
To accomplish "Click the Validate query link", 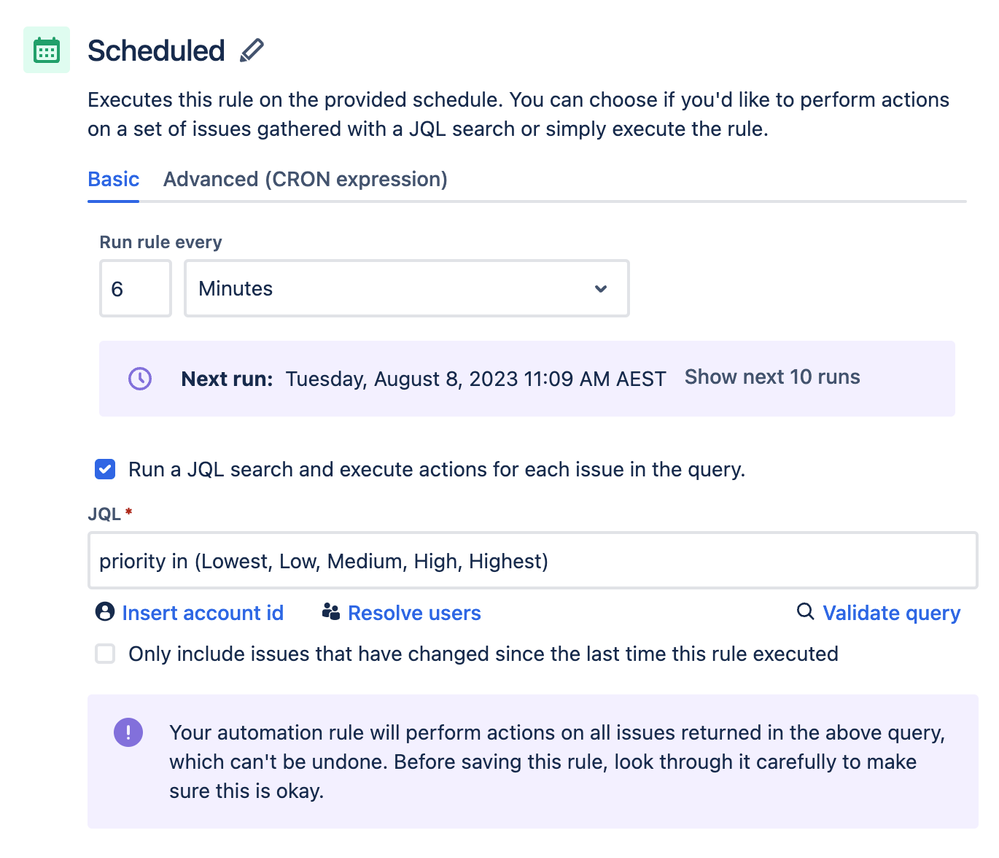I will 891,613.
